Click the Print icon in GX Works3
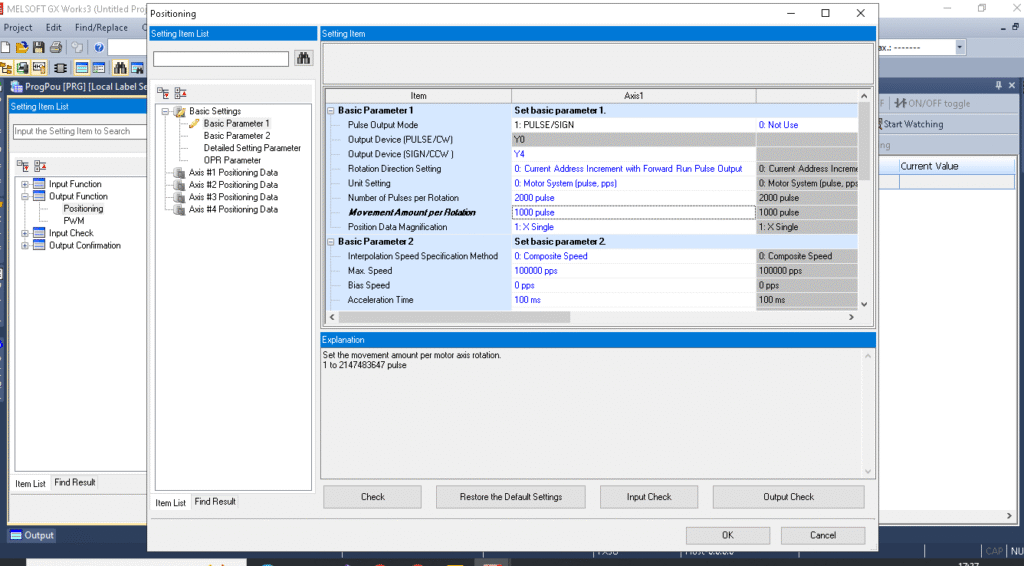This screenshot has width=1024, height=566. click(56, 47)
